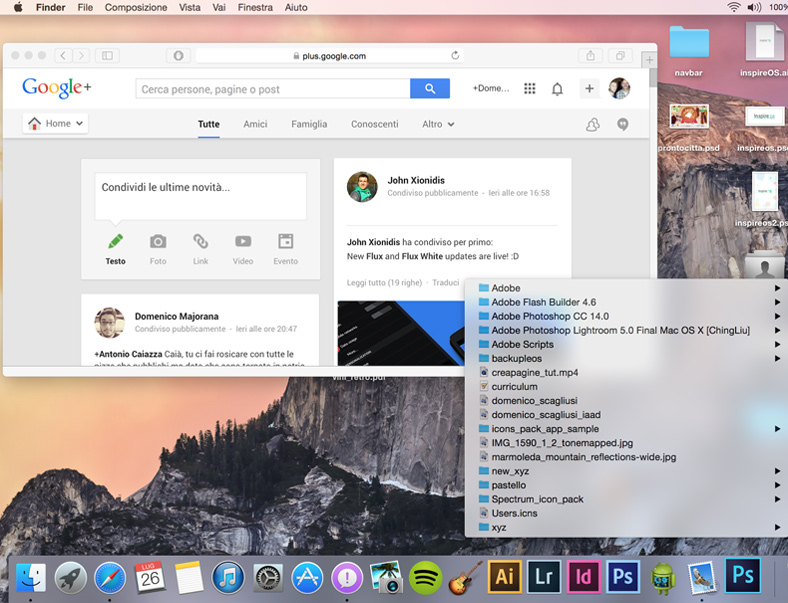Image resolution: width=788 pixels, height=603 pixels.
Task: Switch to the Amici tab
Action: pyautogui.click(x=255, y=124)
